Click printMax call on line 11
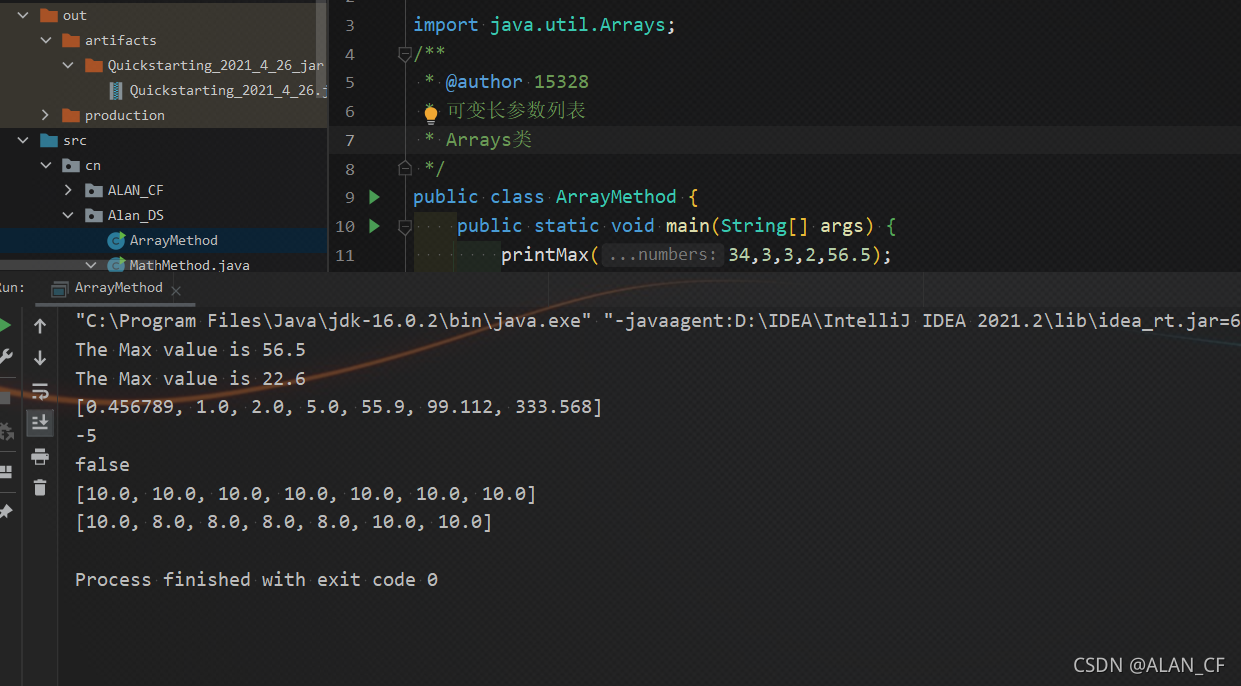The image size is (1241, 686). click(x=696, y=255)
